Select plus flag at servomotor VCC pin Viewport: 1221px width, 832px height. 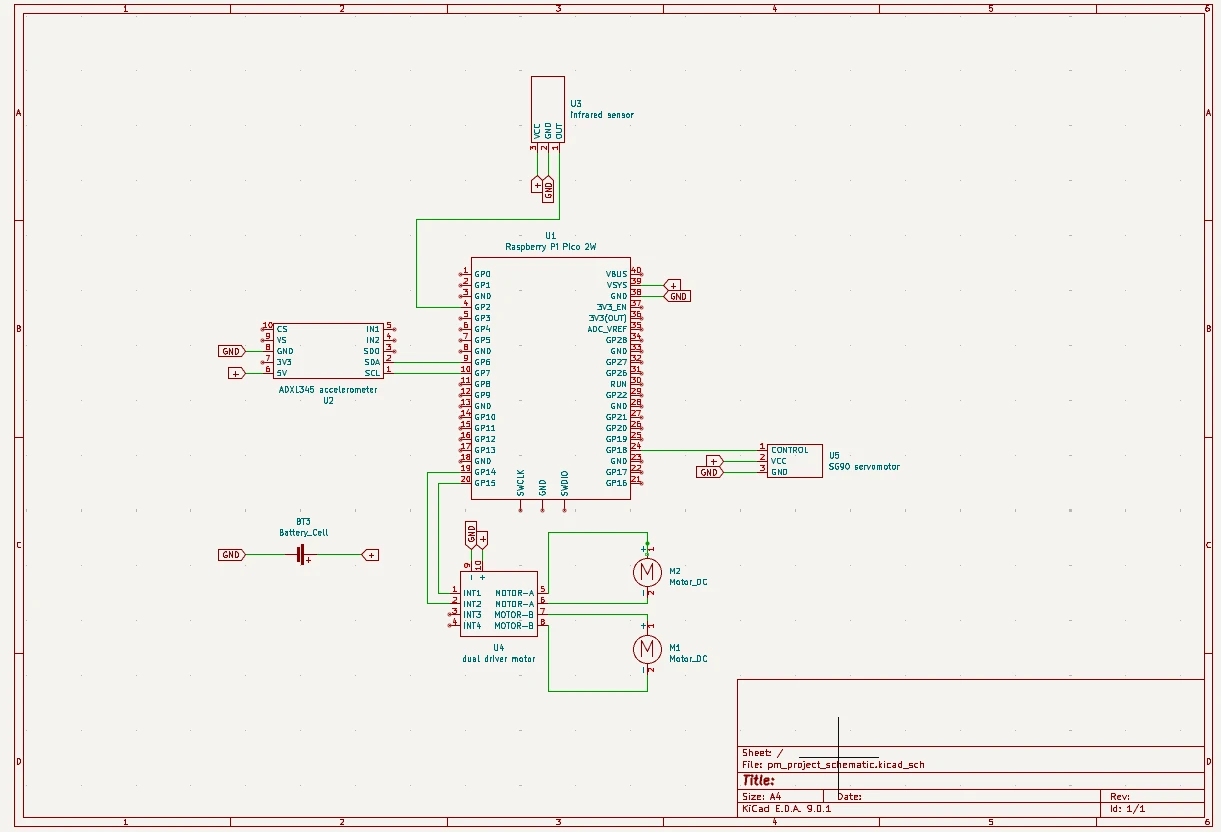(713, 461)
